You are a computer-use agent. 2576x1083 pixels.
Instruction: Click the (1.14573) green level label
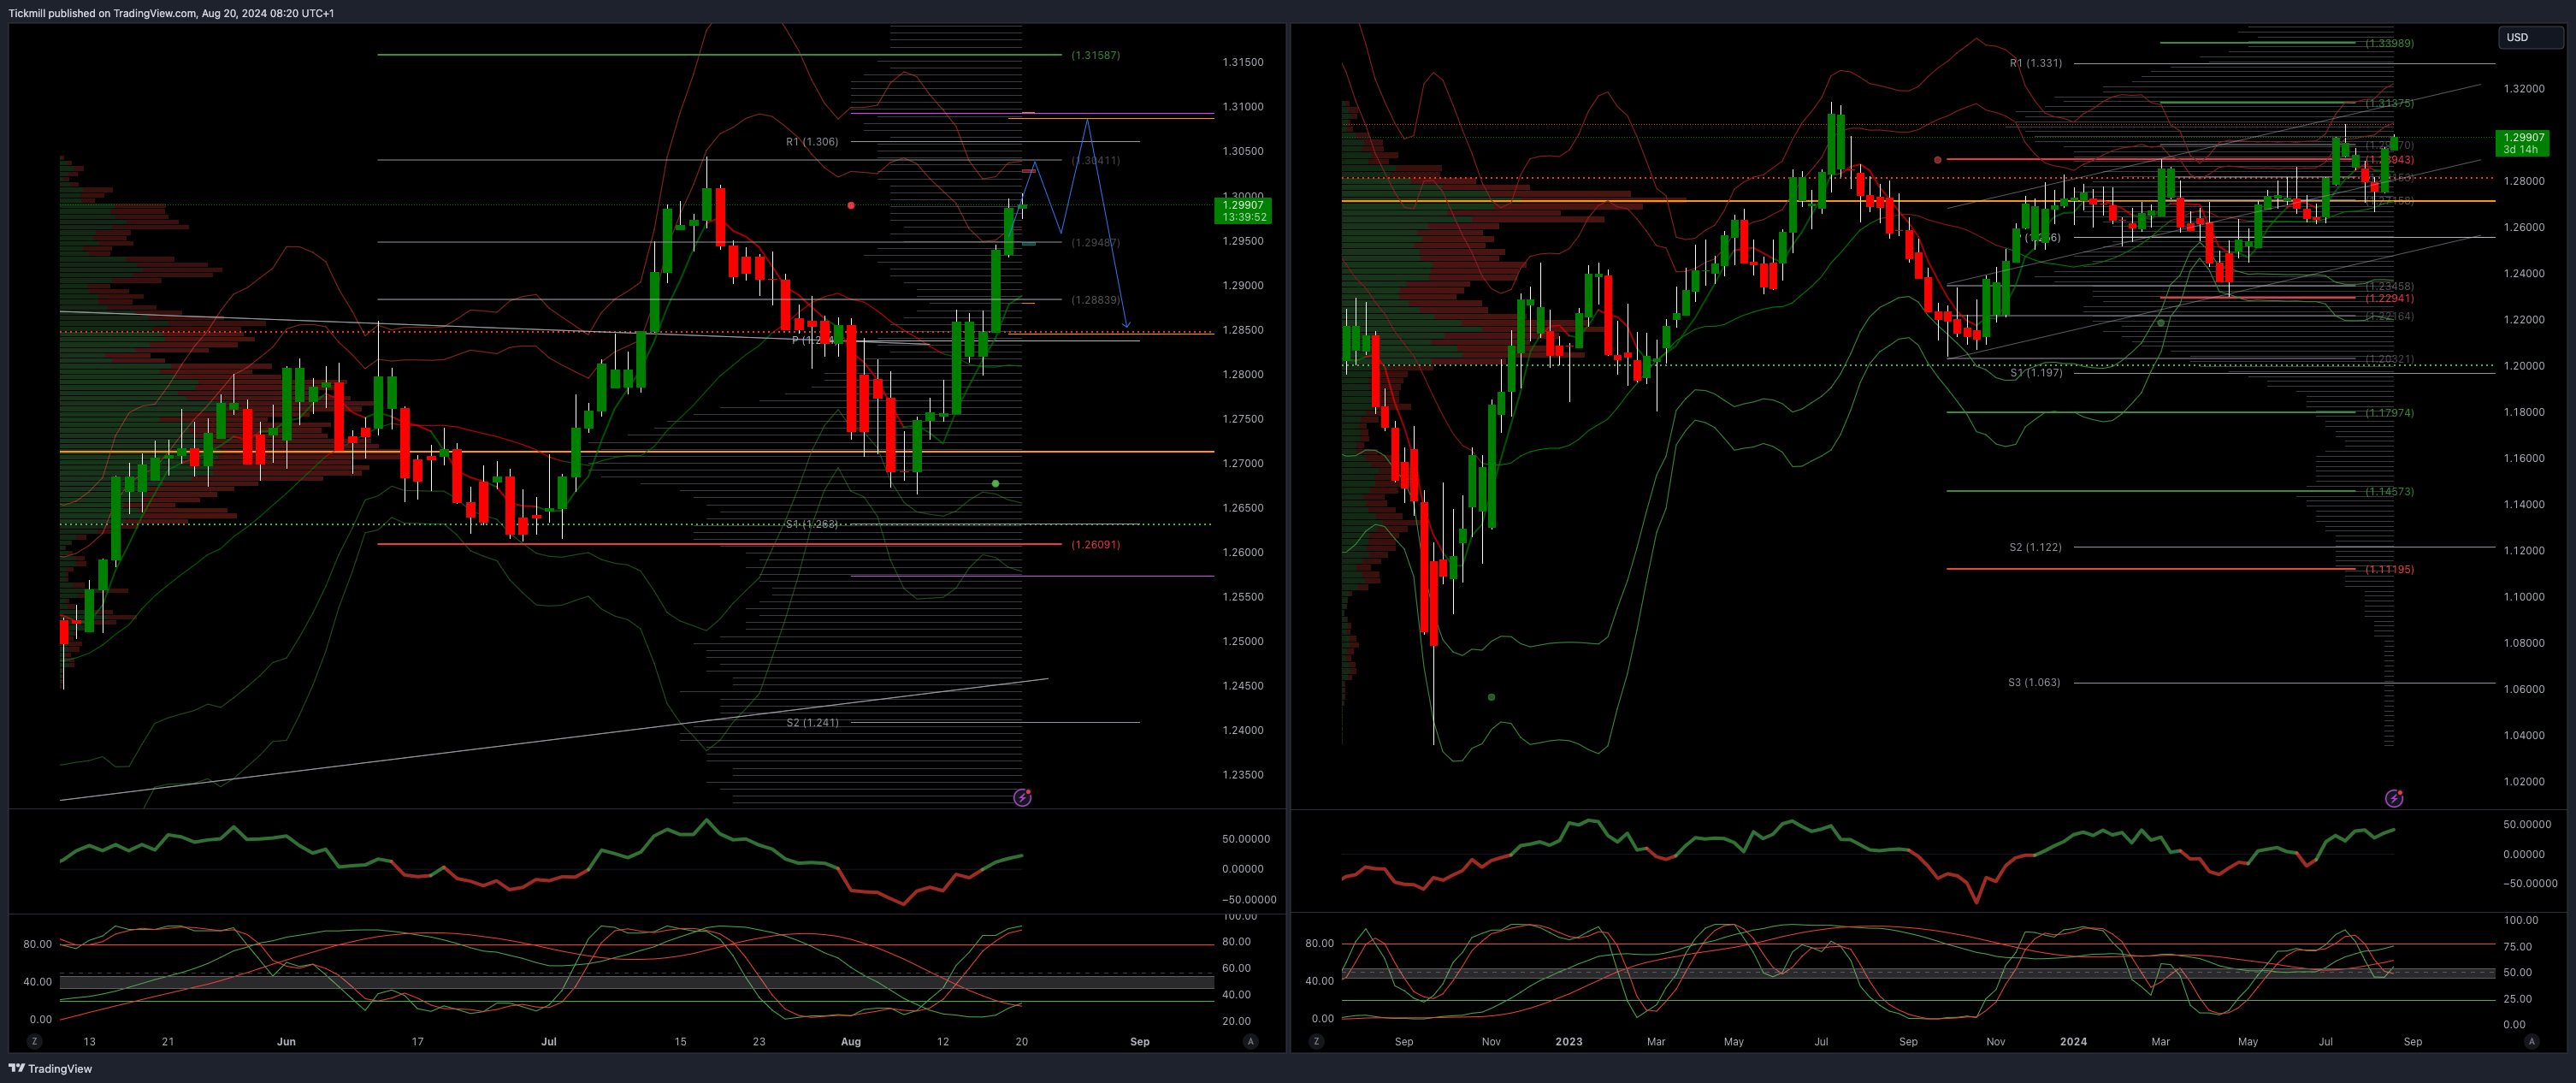click(2389, 491)
